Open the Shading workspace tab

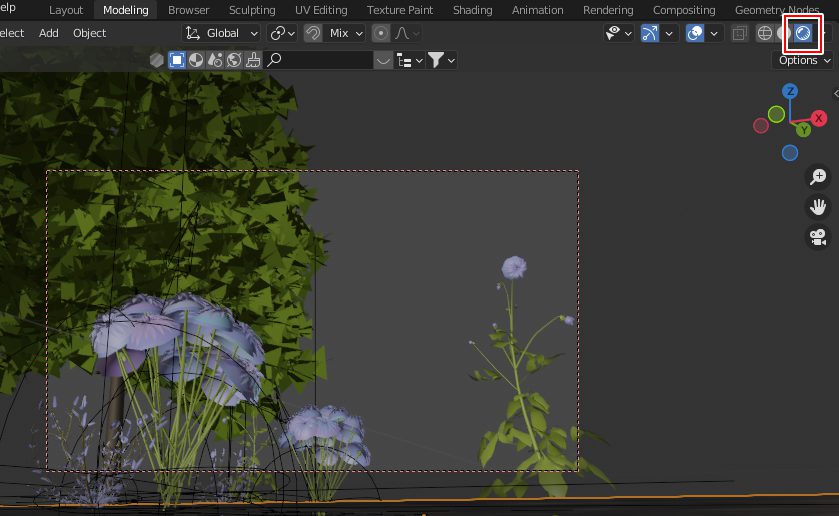point(472,10)
